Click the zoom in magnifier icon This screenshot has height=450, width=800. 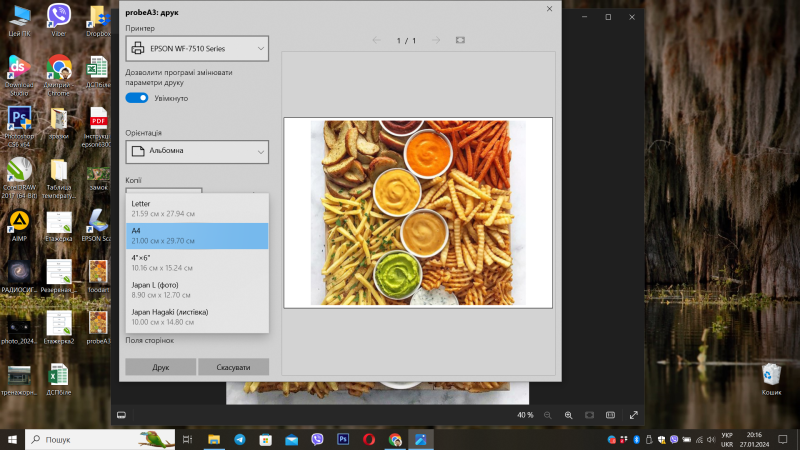[568, 415]
